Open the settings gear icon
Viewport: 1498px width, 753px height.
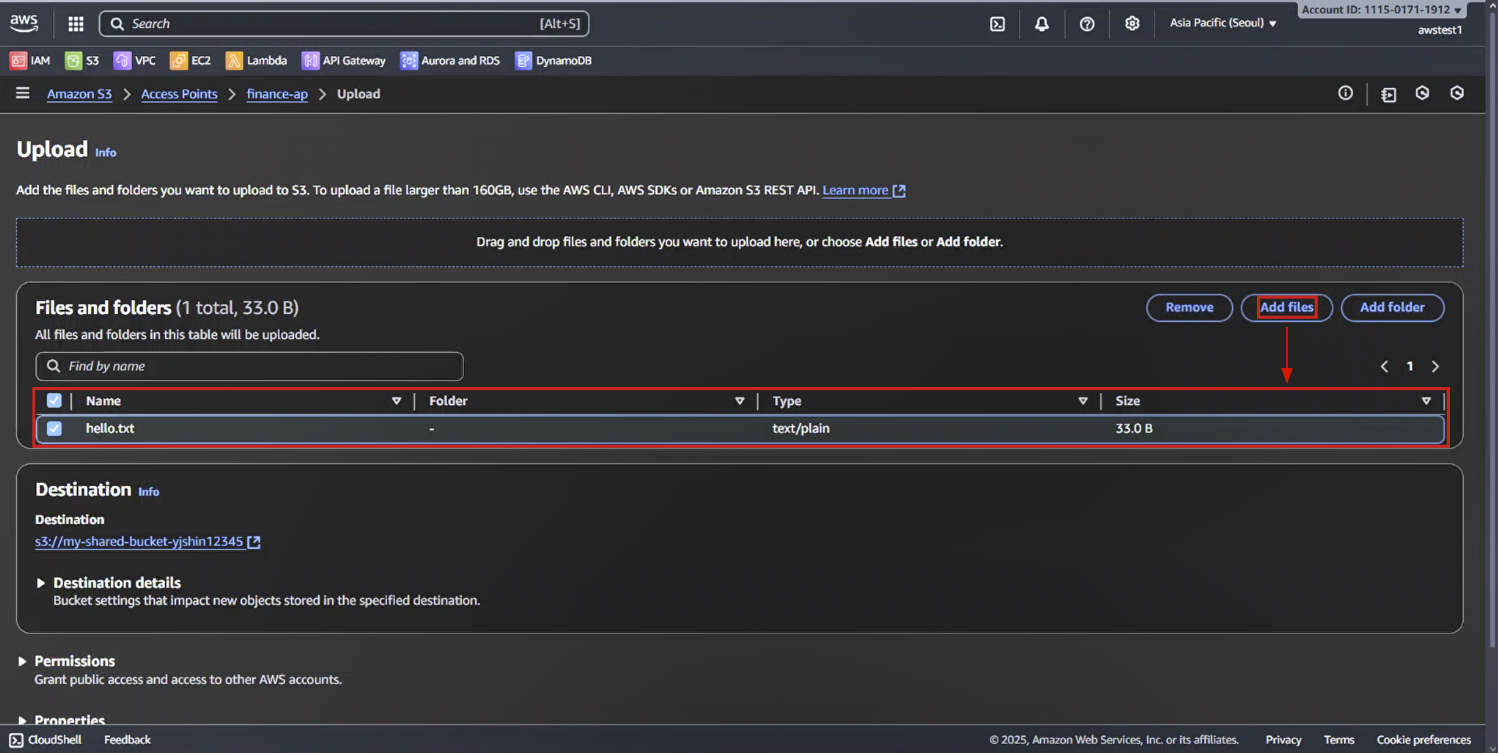[1132, 24]
